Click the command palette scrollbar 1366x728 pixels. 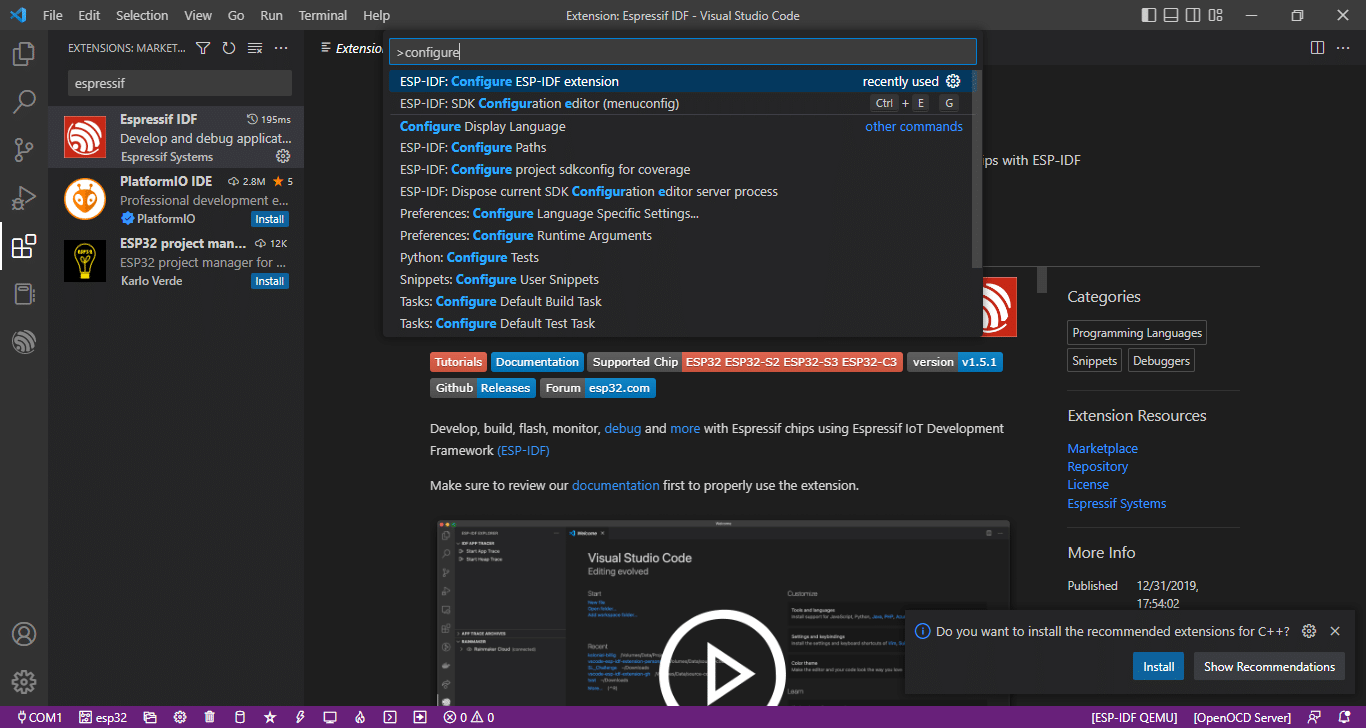pyautogui.click(x=976, y=170)
